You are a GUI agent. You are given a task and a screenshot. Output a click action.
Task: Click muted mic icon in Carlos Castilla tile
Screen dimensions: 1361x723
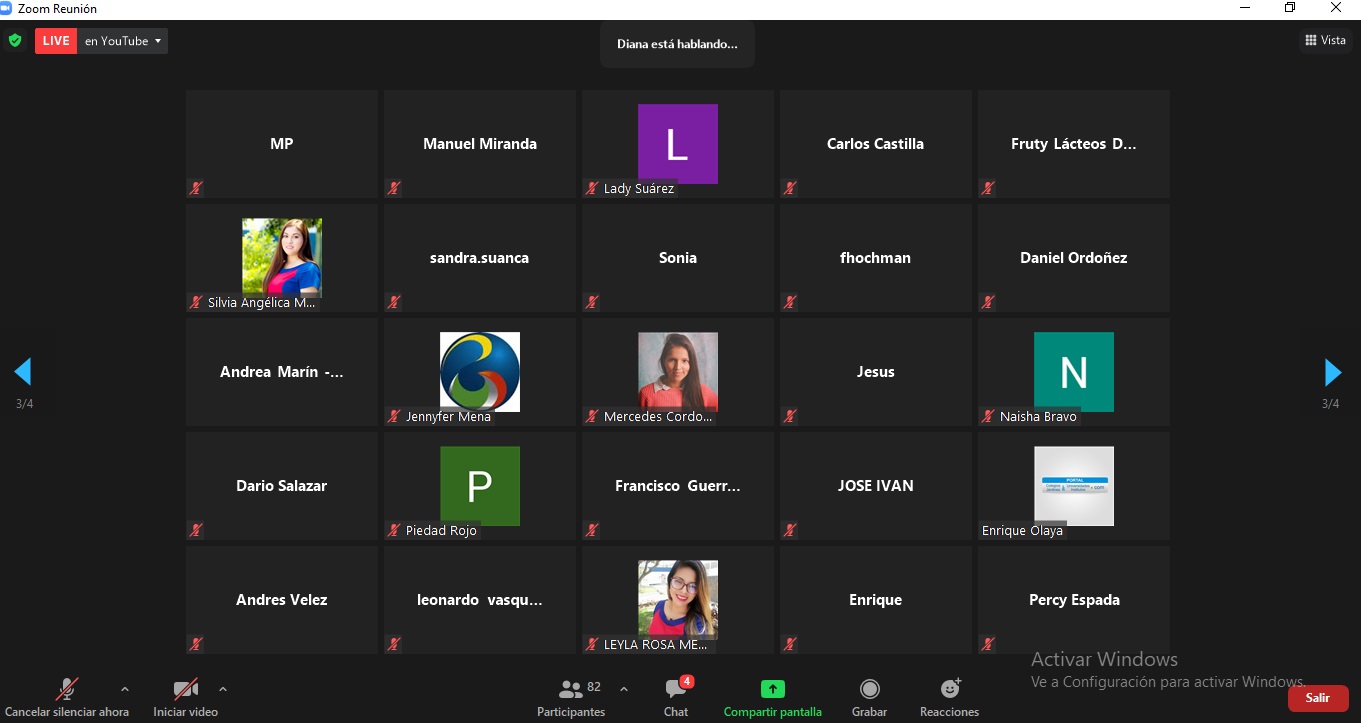pyautogui.click(x=791, y=188)
